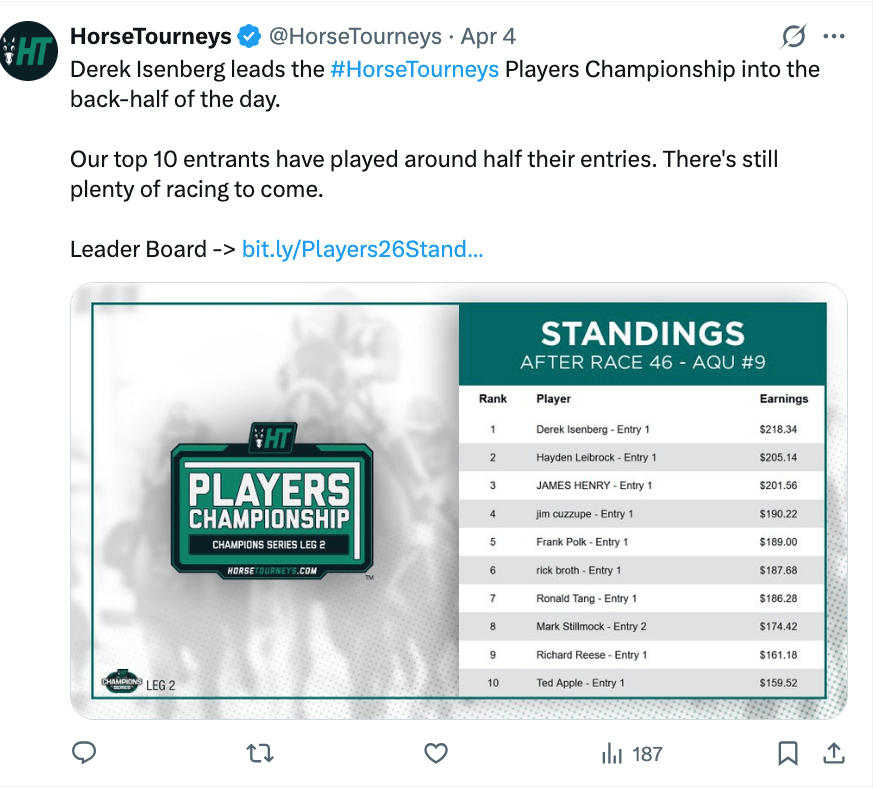Reply to the HorseTourneys post

click(x=85, y=753)
